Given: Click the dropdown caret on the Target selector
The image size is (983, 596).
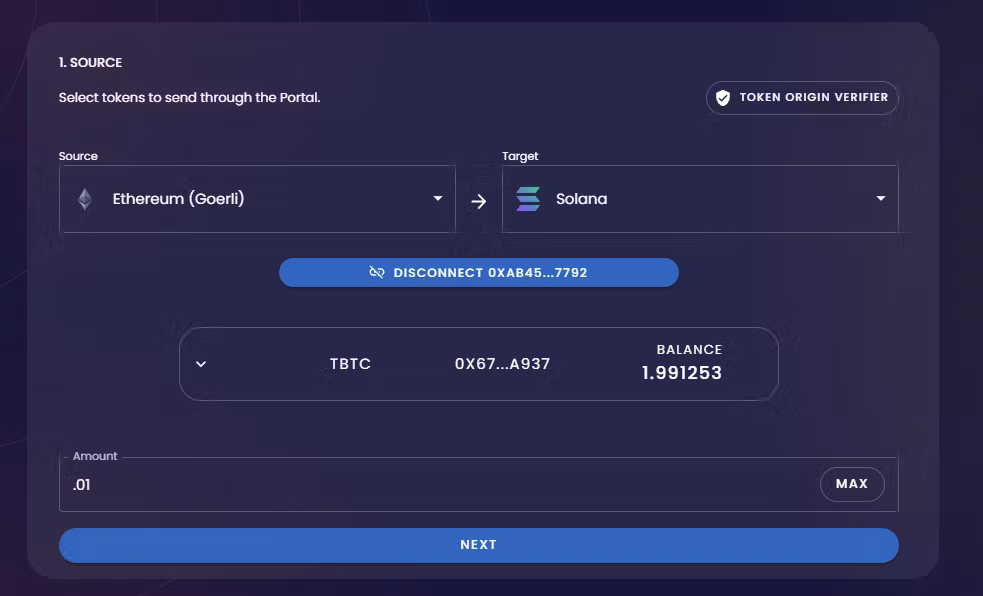Looking at the screenshot, I should [x=880, y=198].
